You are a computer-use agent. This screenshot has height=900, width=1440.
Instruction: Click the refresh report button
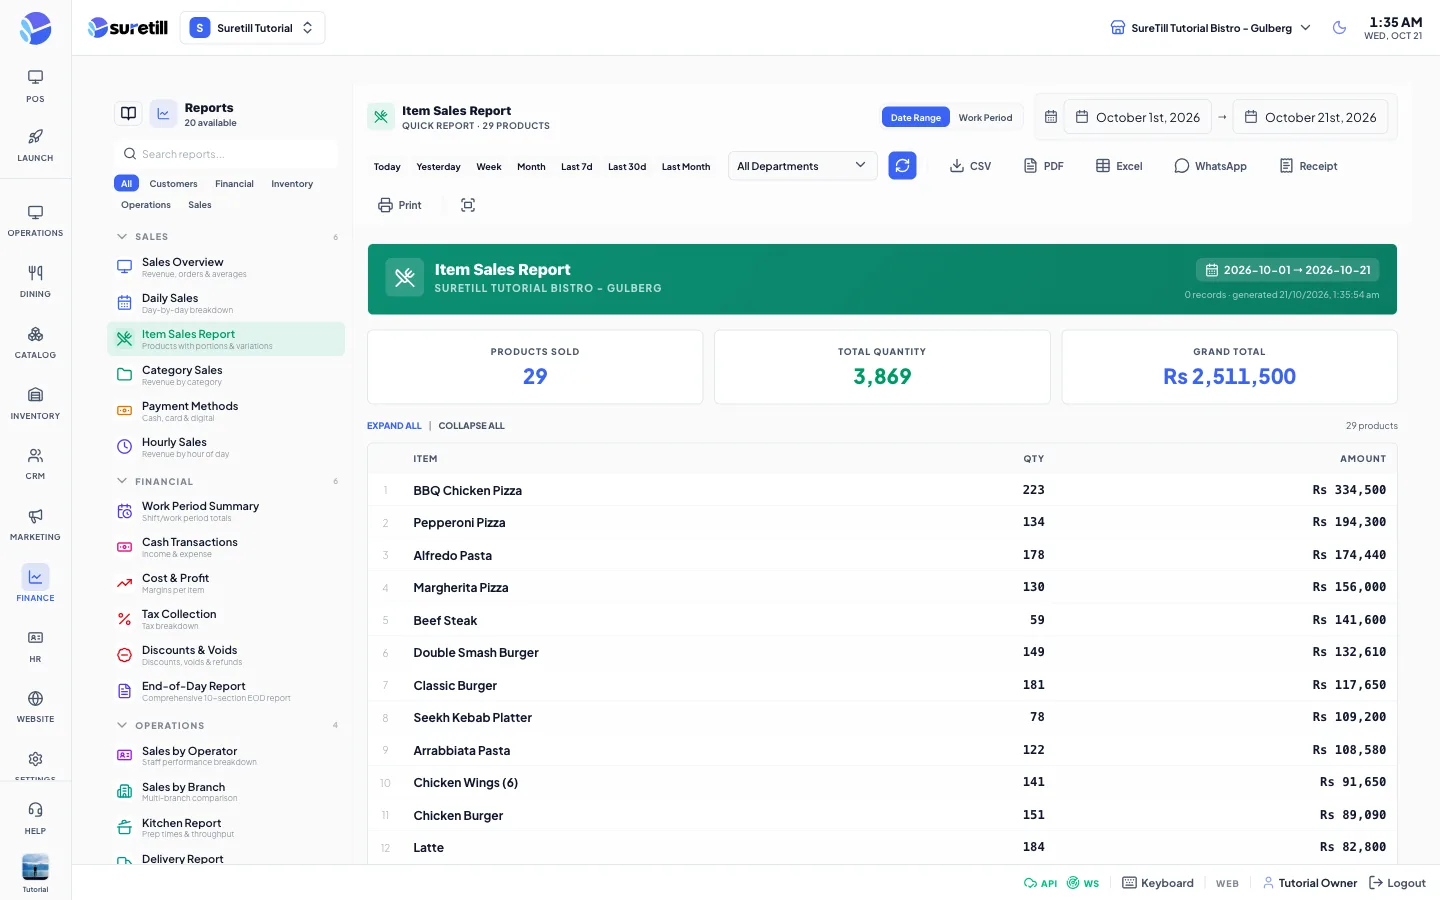point(902,166)
